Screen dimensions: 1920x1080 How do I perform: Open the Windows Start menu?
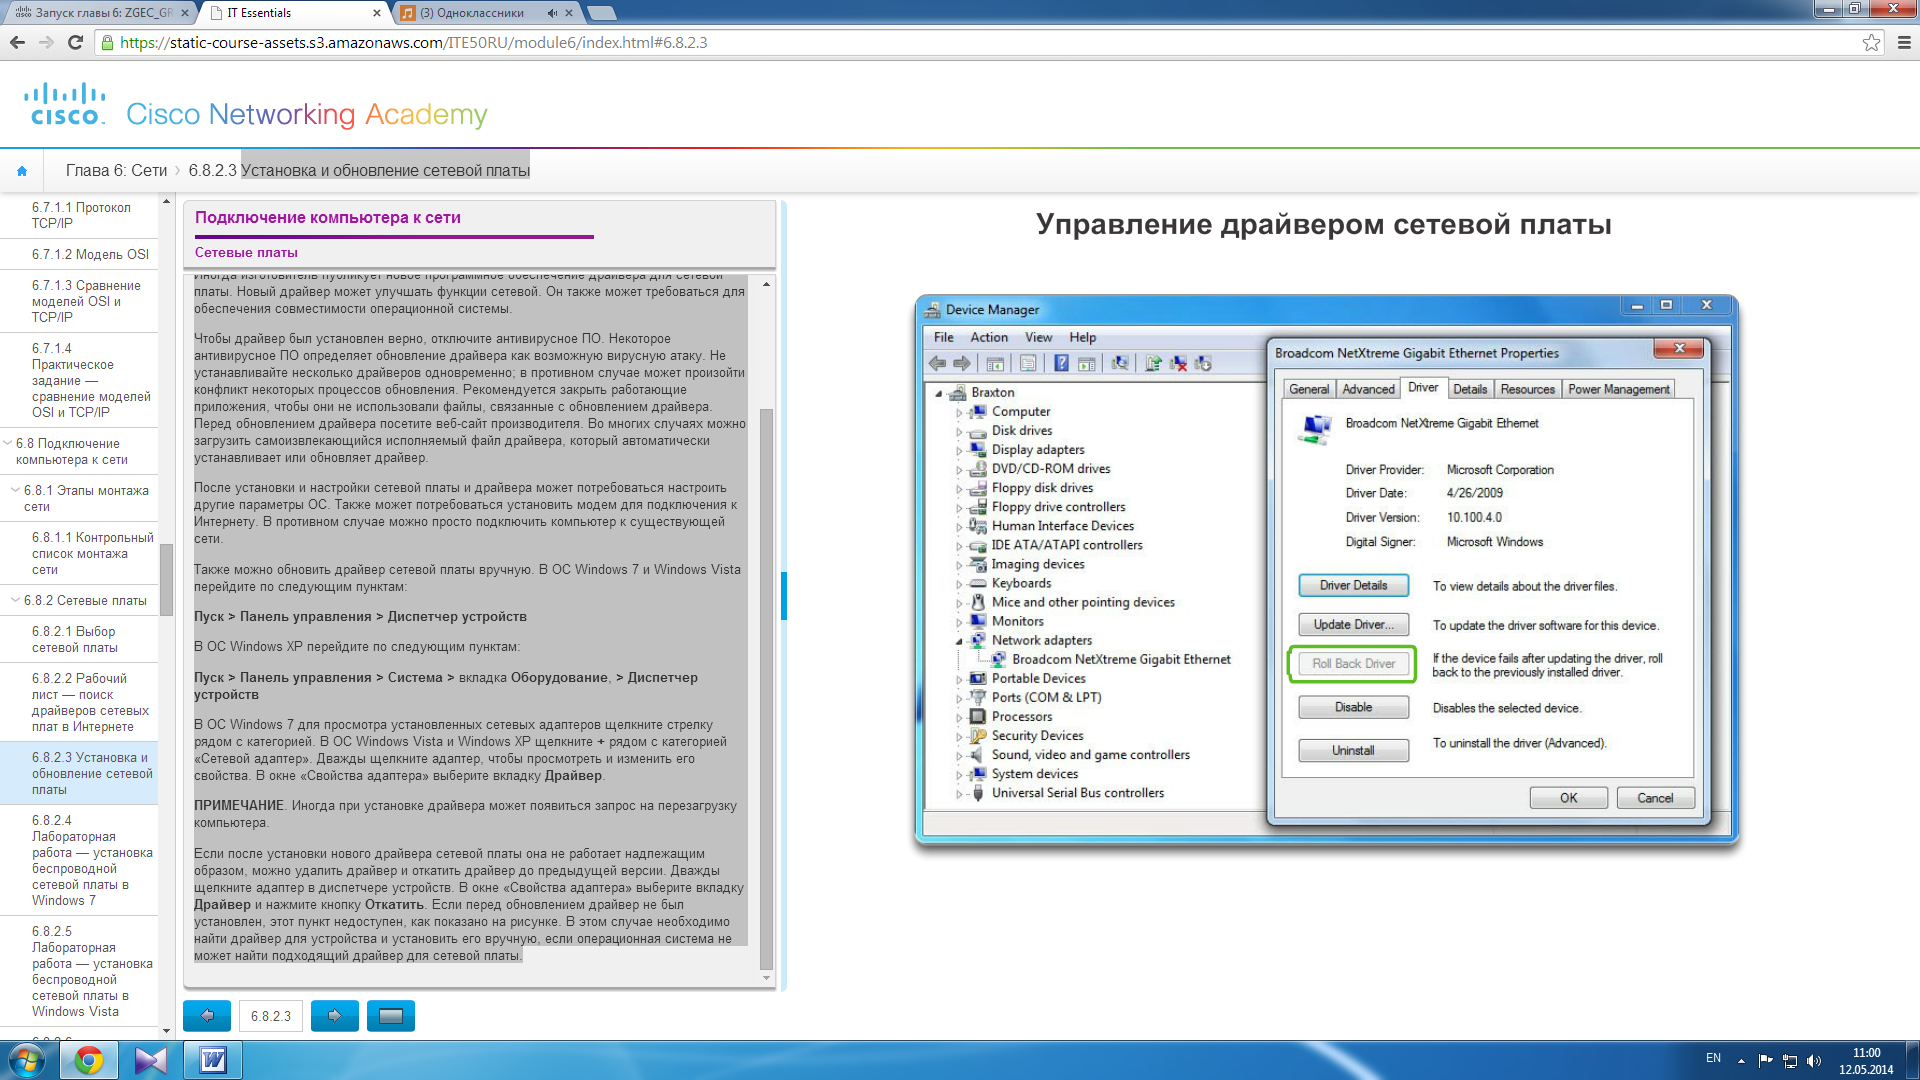coord(27,1060)
